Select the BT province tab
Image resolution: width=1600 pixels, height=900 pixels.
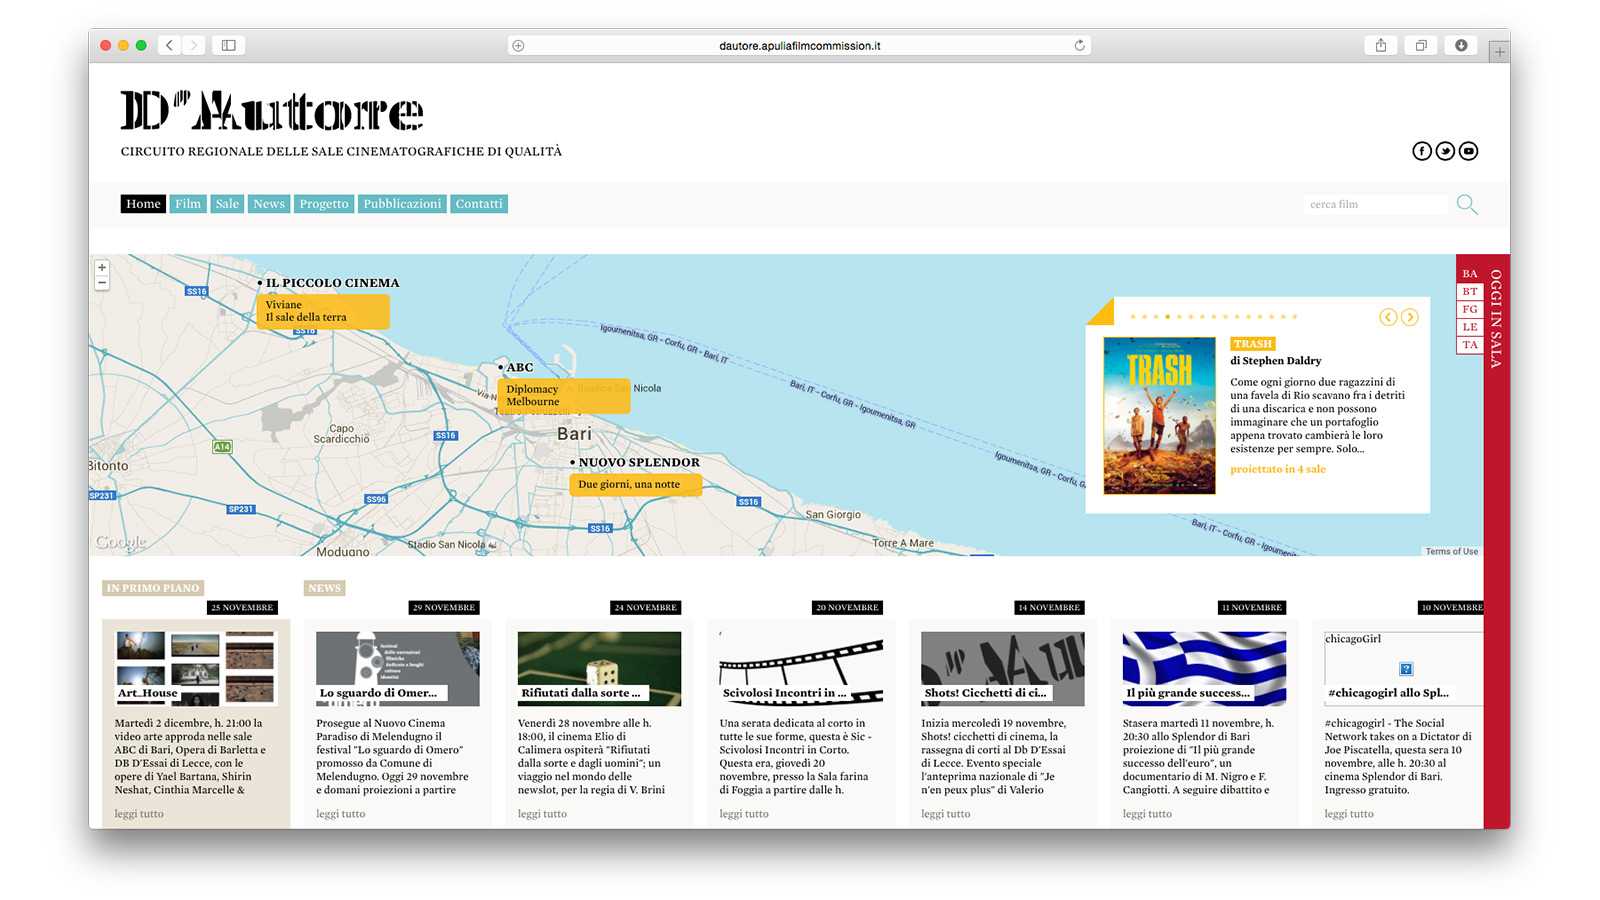pos(1469,292)
